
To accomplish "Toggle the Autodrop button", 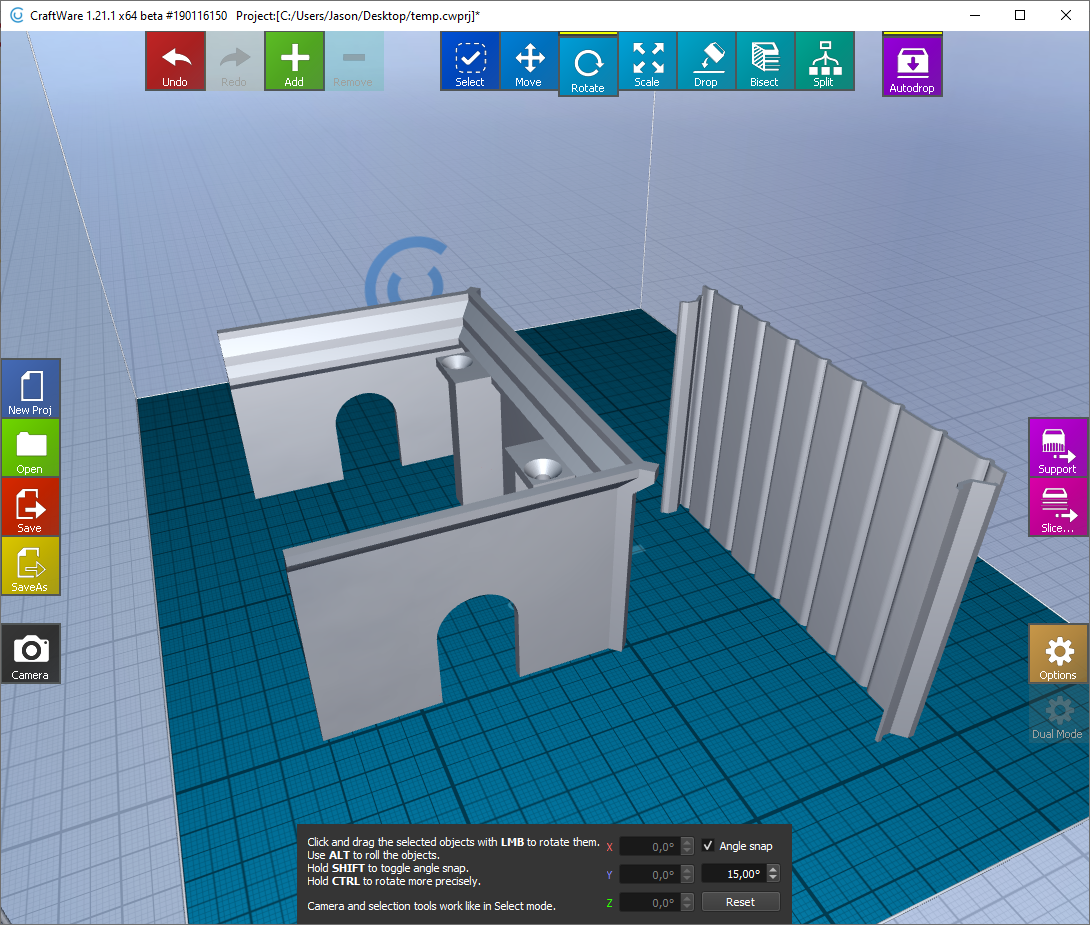I will pyautogui.click(x=912, y=65).
